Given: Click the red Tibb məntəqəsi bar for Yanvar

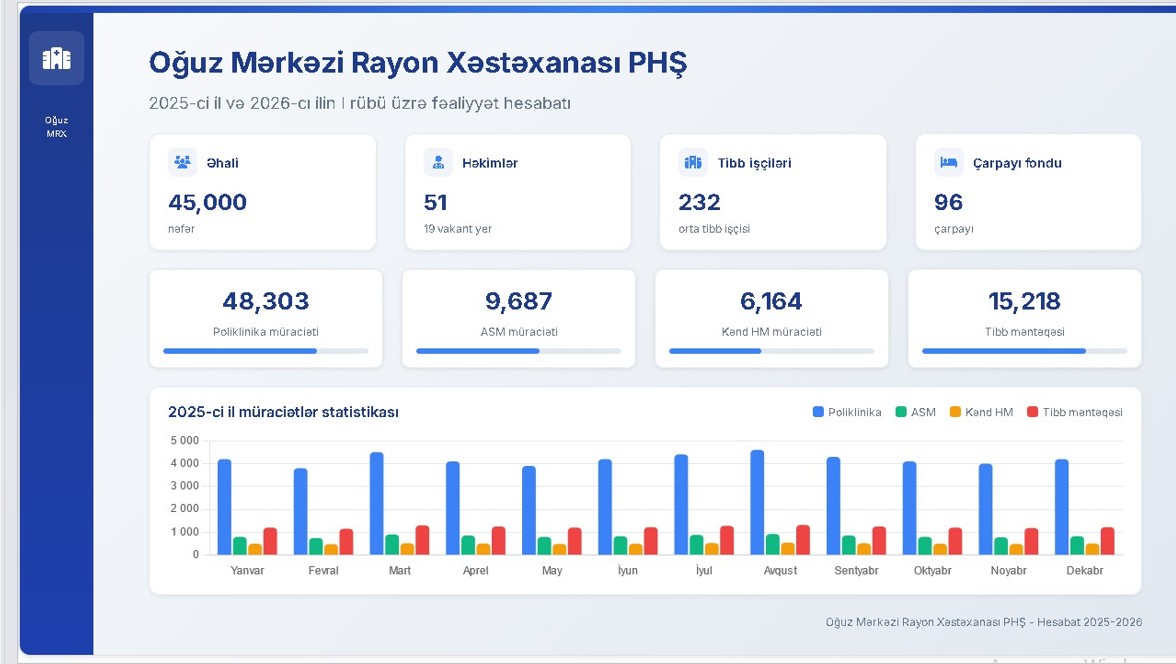Looking at the screenshot, I should (x=270, y=541).
